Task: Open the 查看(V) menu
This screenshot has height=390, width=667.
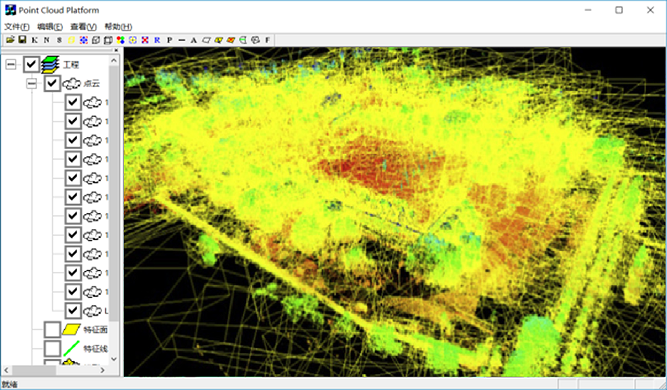Action: click(x=83, y=26)
